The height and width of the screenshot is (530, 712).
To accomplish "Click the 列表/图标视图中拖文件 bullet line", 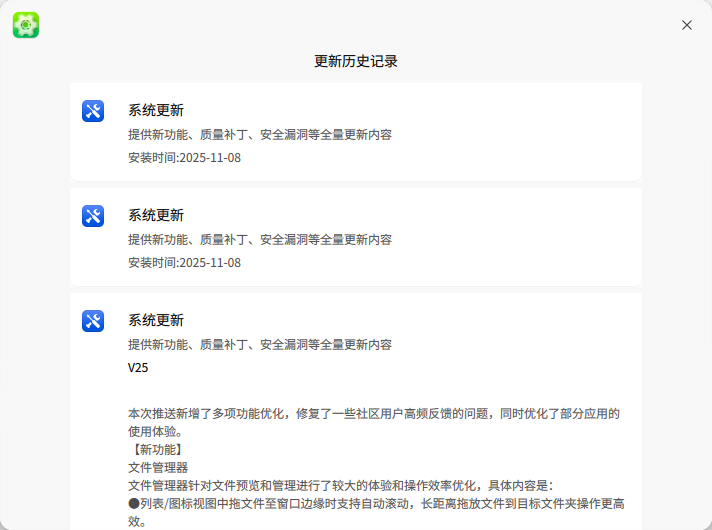I will click(376, 513).
